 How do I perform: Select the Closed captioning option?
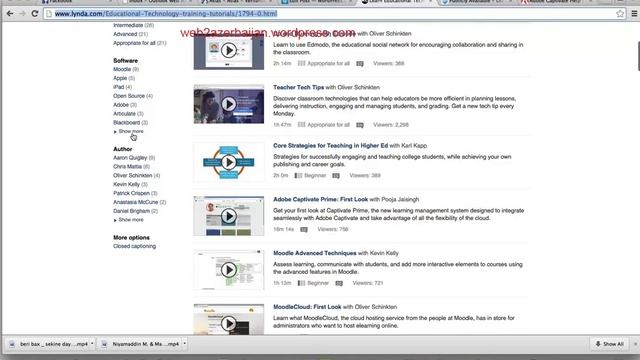click(x=134, y=247)
